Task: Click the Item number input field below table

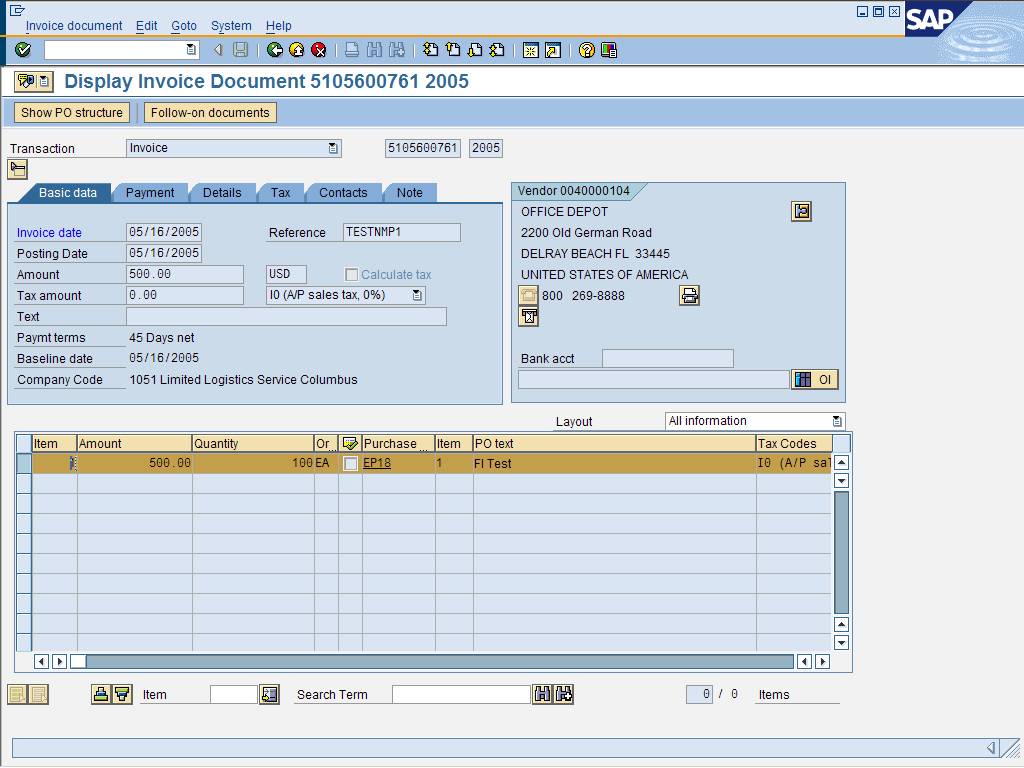Action: pos(234,694)
